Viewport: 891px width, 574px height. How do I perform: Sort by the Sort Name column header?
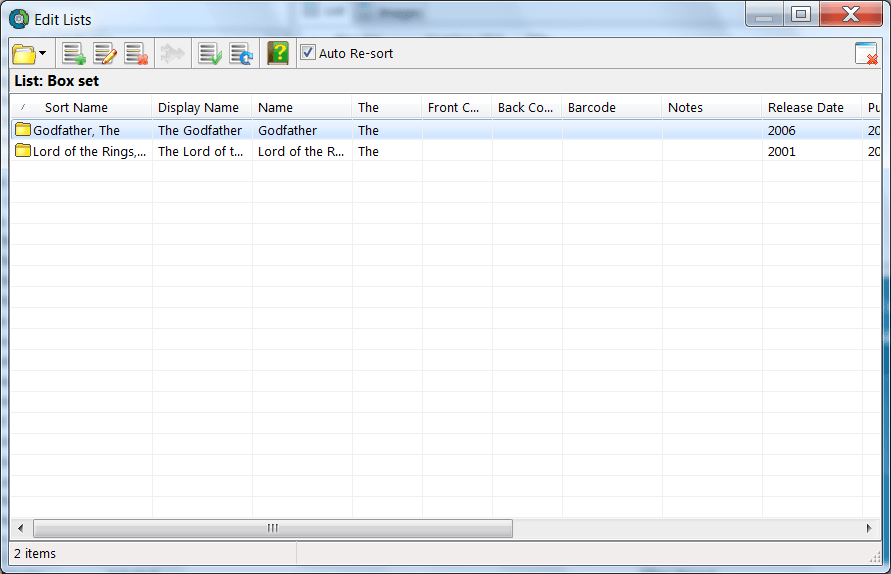[x=76, y=108]
